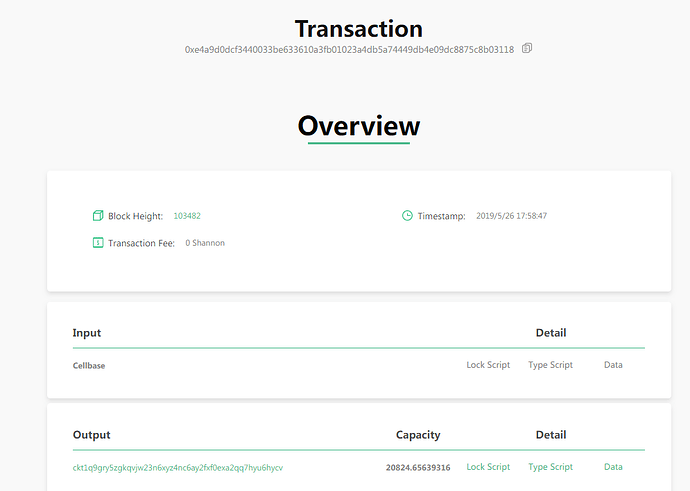The height and width of the screenshot is (491, 690).
Task: Open block 103482 link
Action: (x=187, y=216)
